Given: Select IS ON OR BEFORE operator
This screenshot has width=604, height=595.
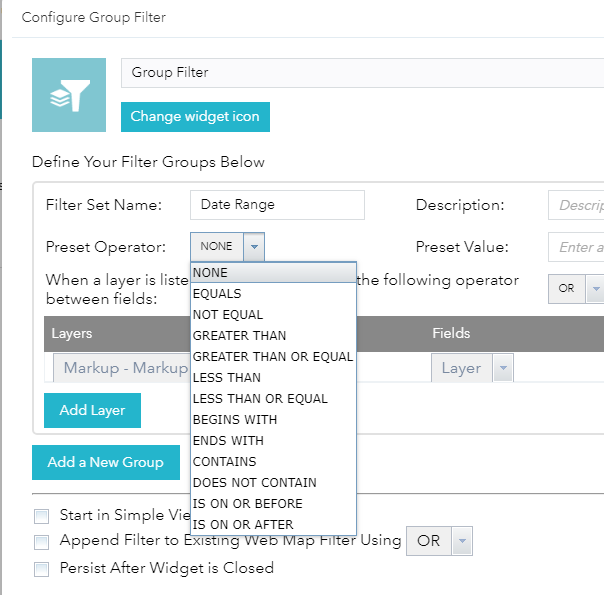Looking at the screenshot, I should click(x=247, y=504).
